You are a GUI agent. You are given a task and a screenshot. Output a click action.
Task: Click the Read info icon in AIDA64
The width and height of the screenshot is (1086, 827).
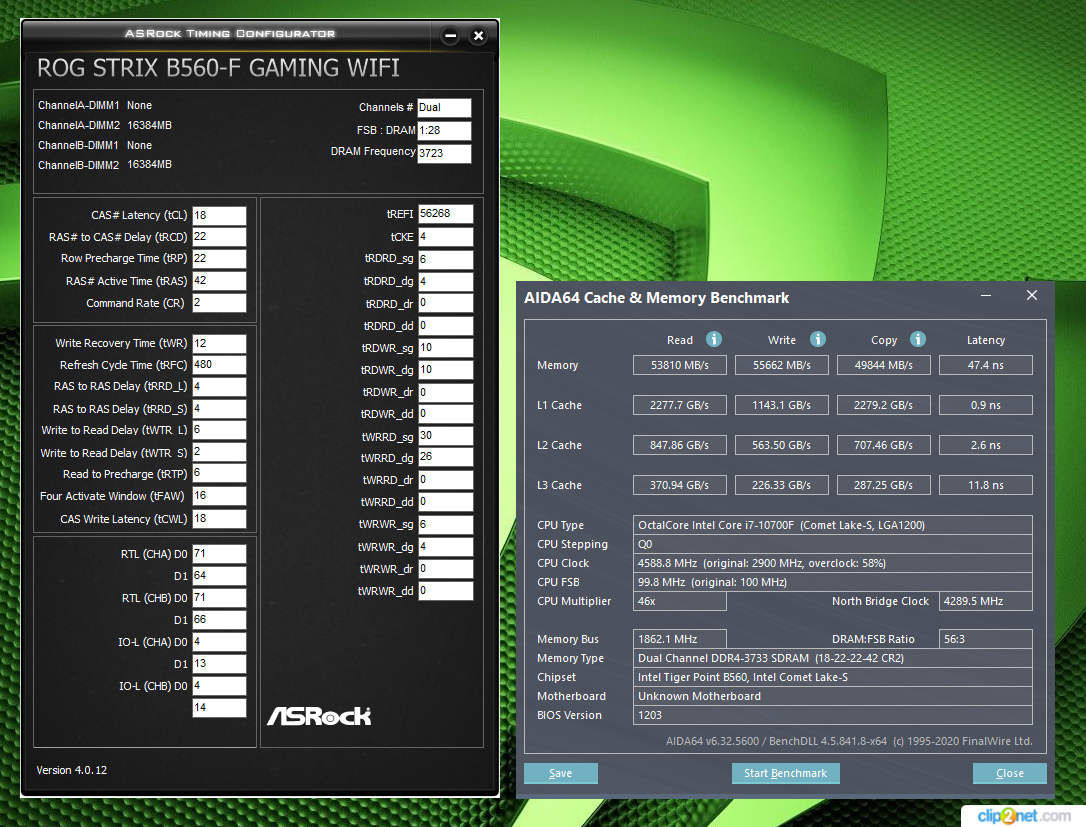point(713,339)
